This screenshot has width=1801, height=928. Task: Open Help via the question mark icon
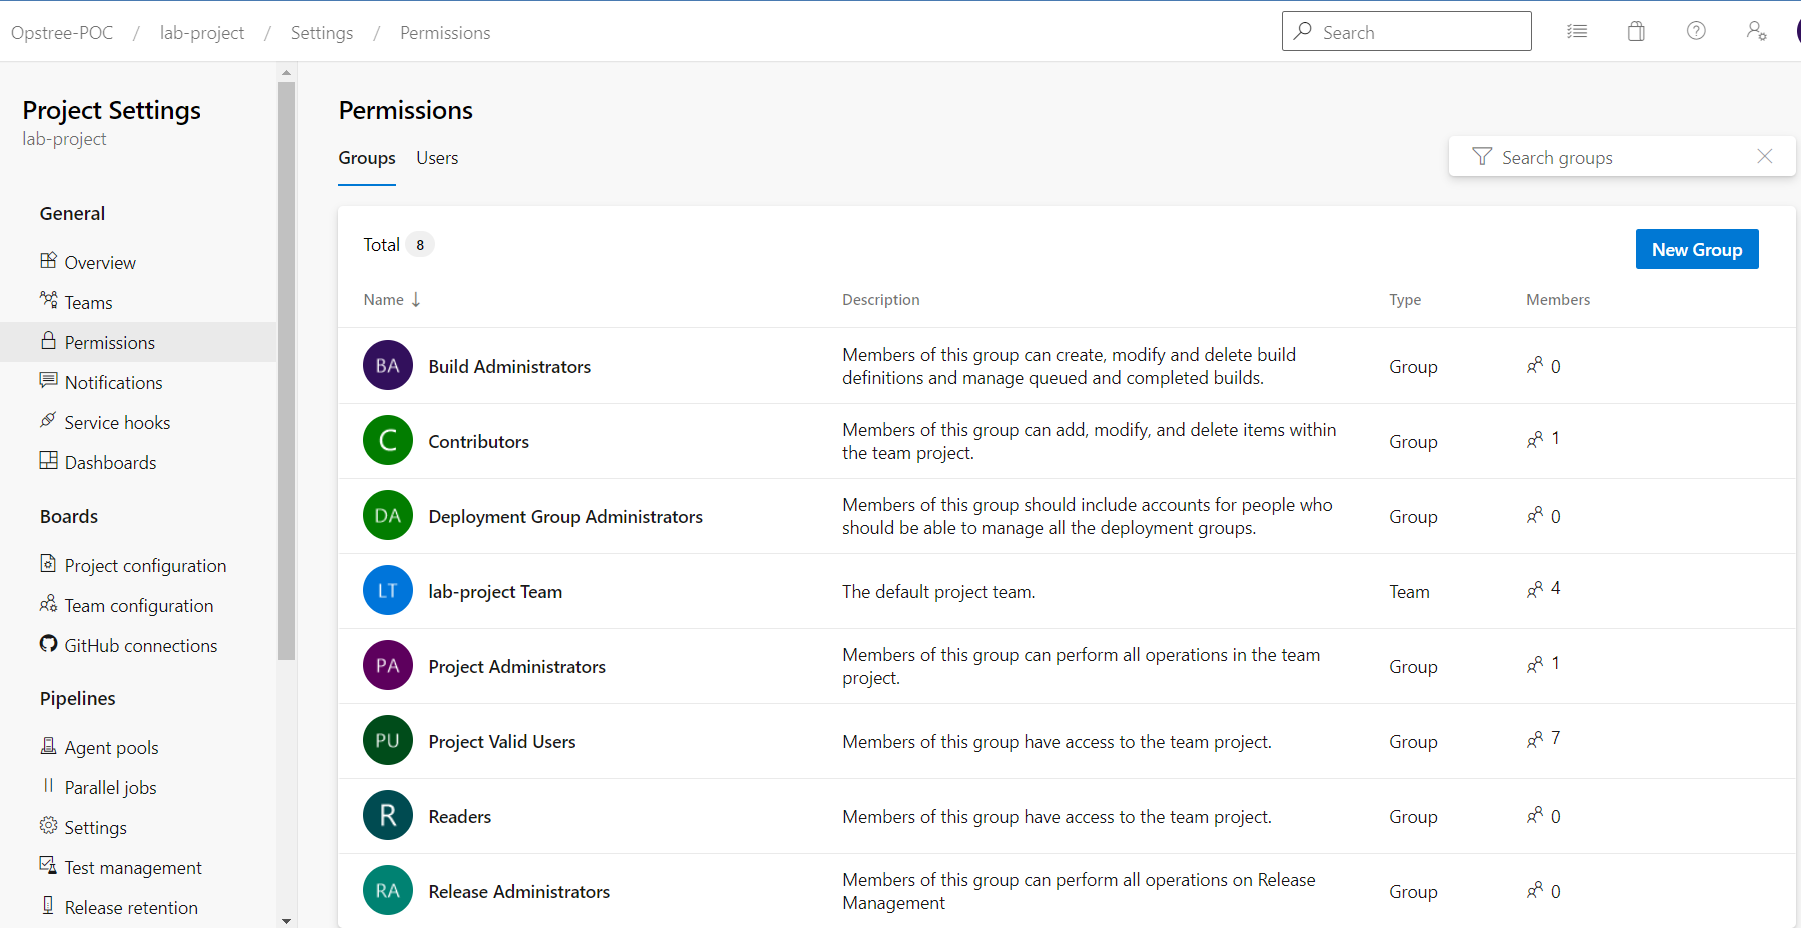pyautogui.click(x=1696, y=31)
